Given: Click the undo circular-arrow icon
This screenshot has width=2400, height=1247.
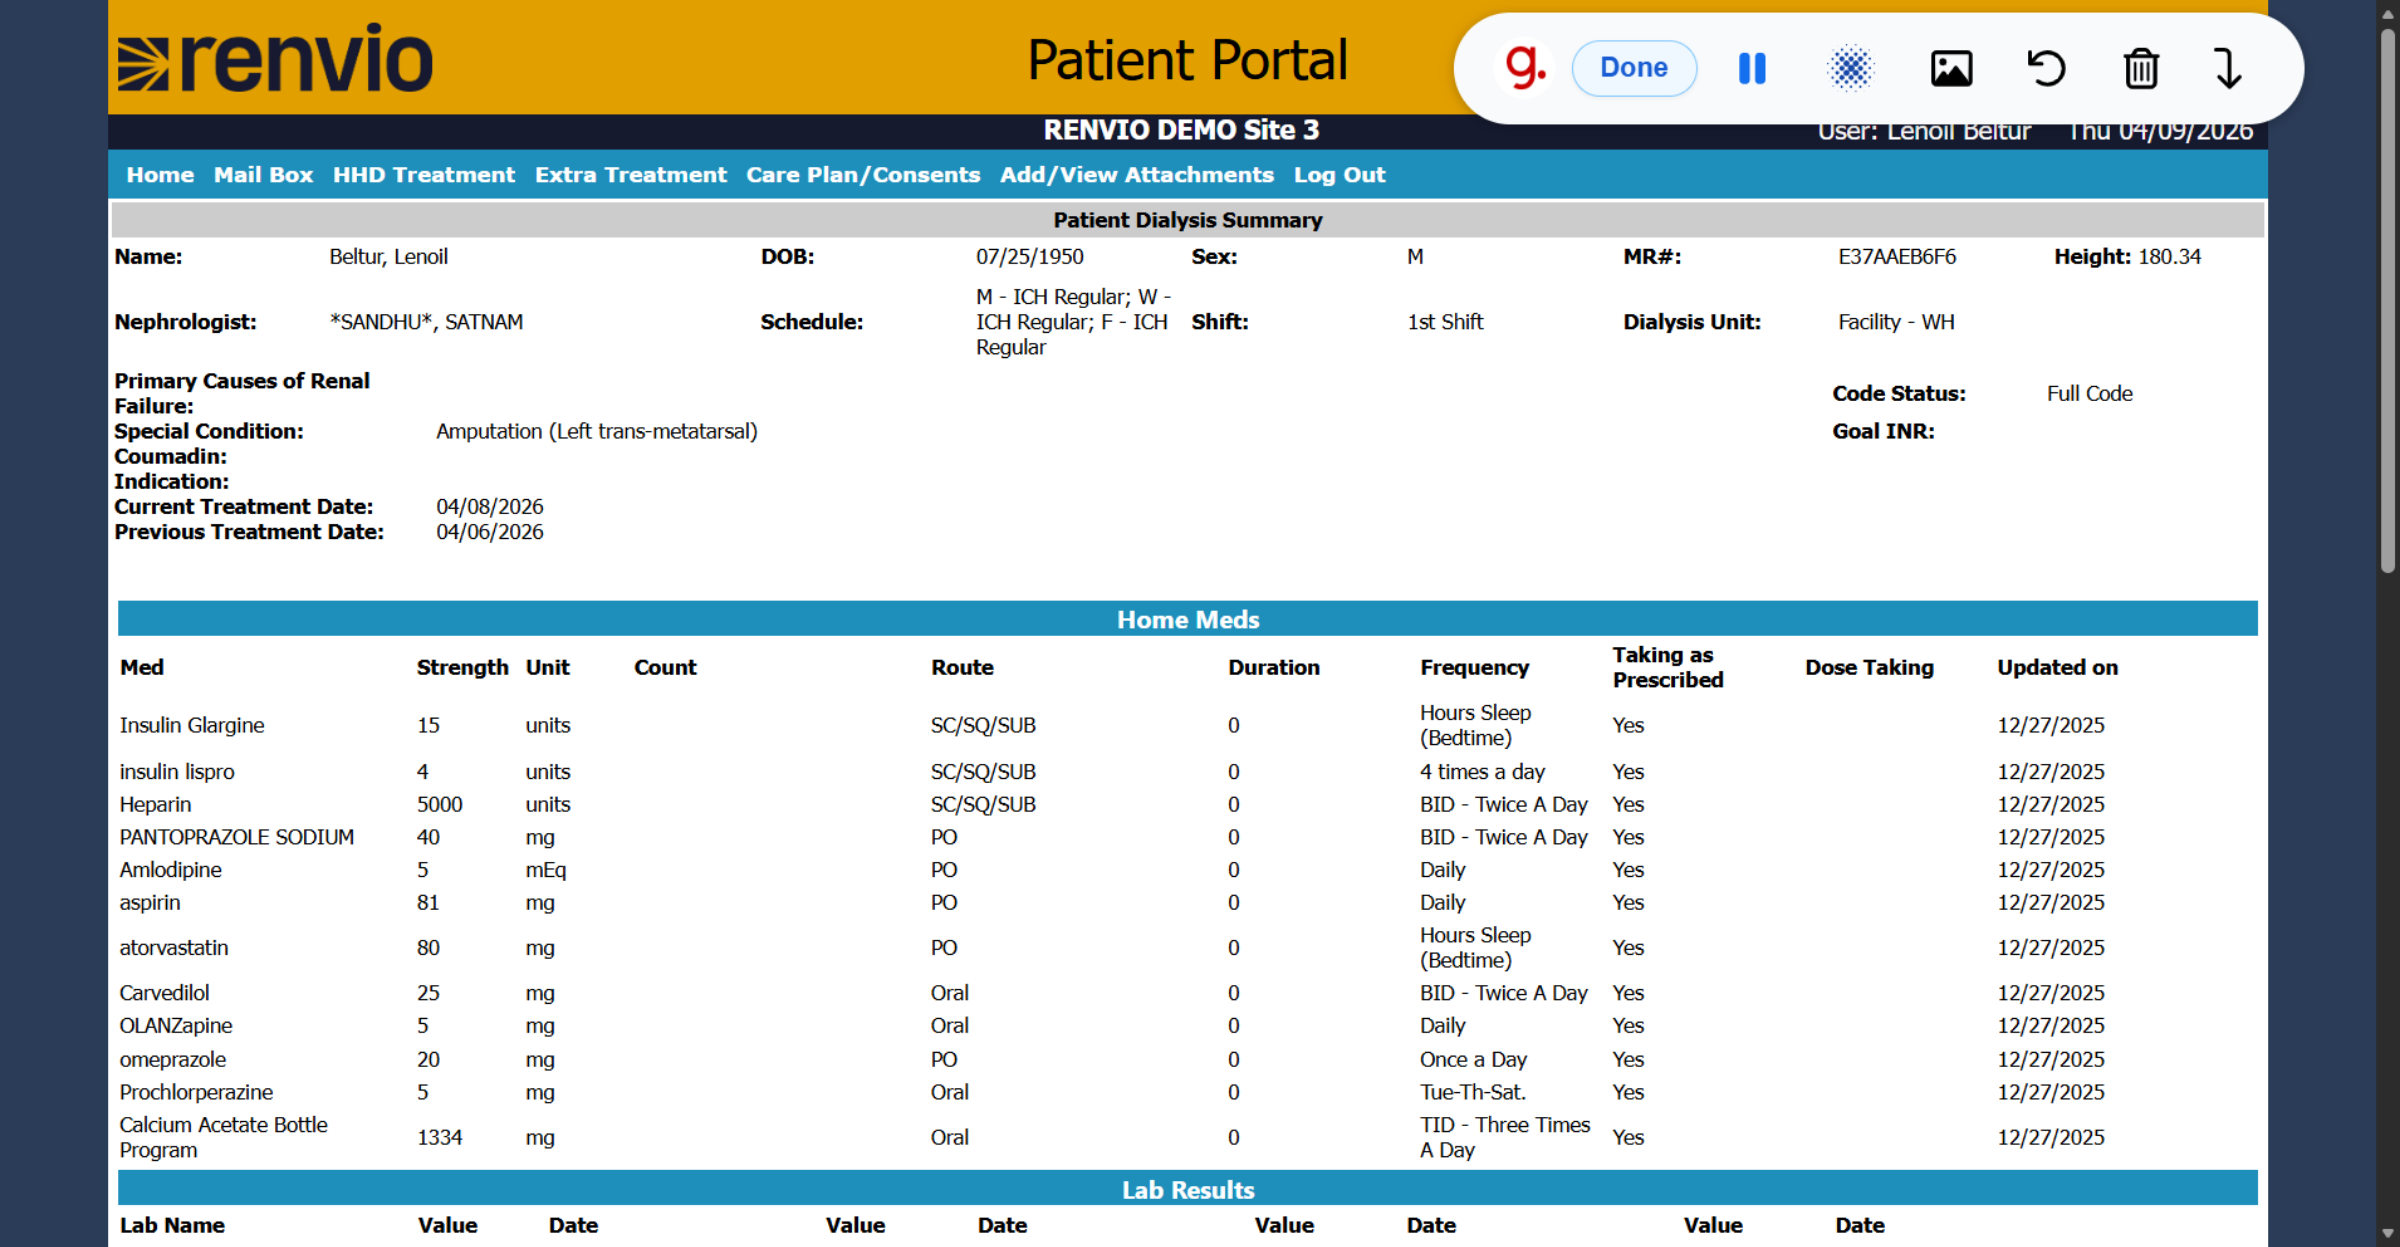Looking at the screenshot, I should click(x=2046, y=68).
